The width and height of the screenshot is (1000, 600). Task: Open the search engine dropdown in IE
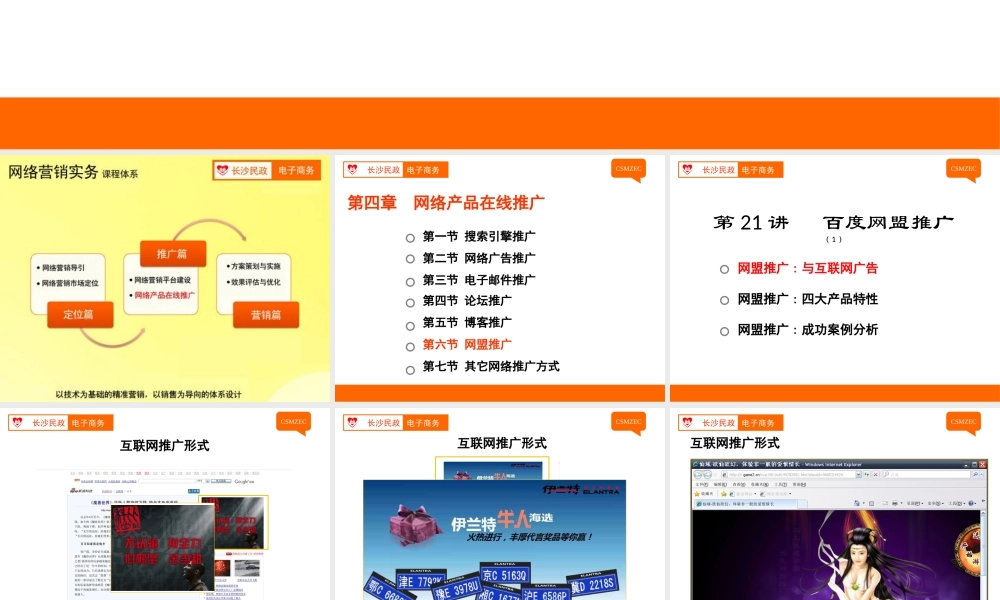click(x=981, y=473)
